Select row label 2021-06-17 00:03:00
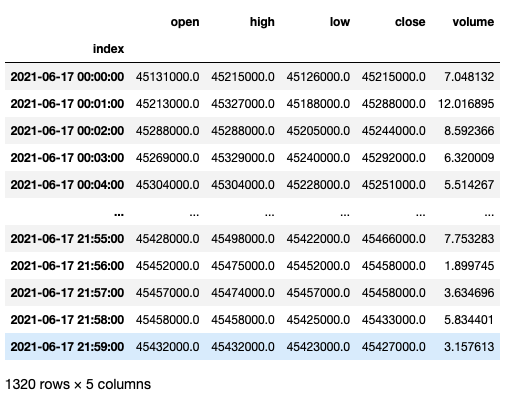This screenshot has width=508, height=397. [x=67, y=158]
